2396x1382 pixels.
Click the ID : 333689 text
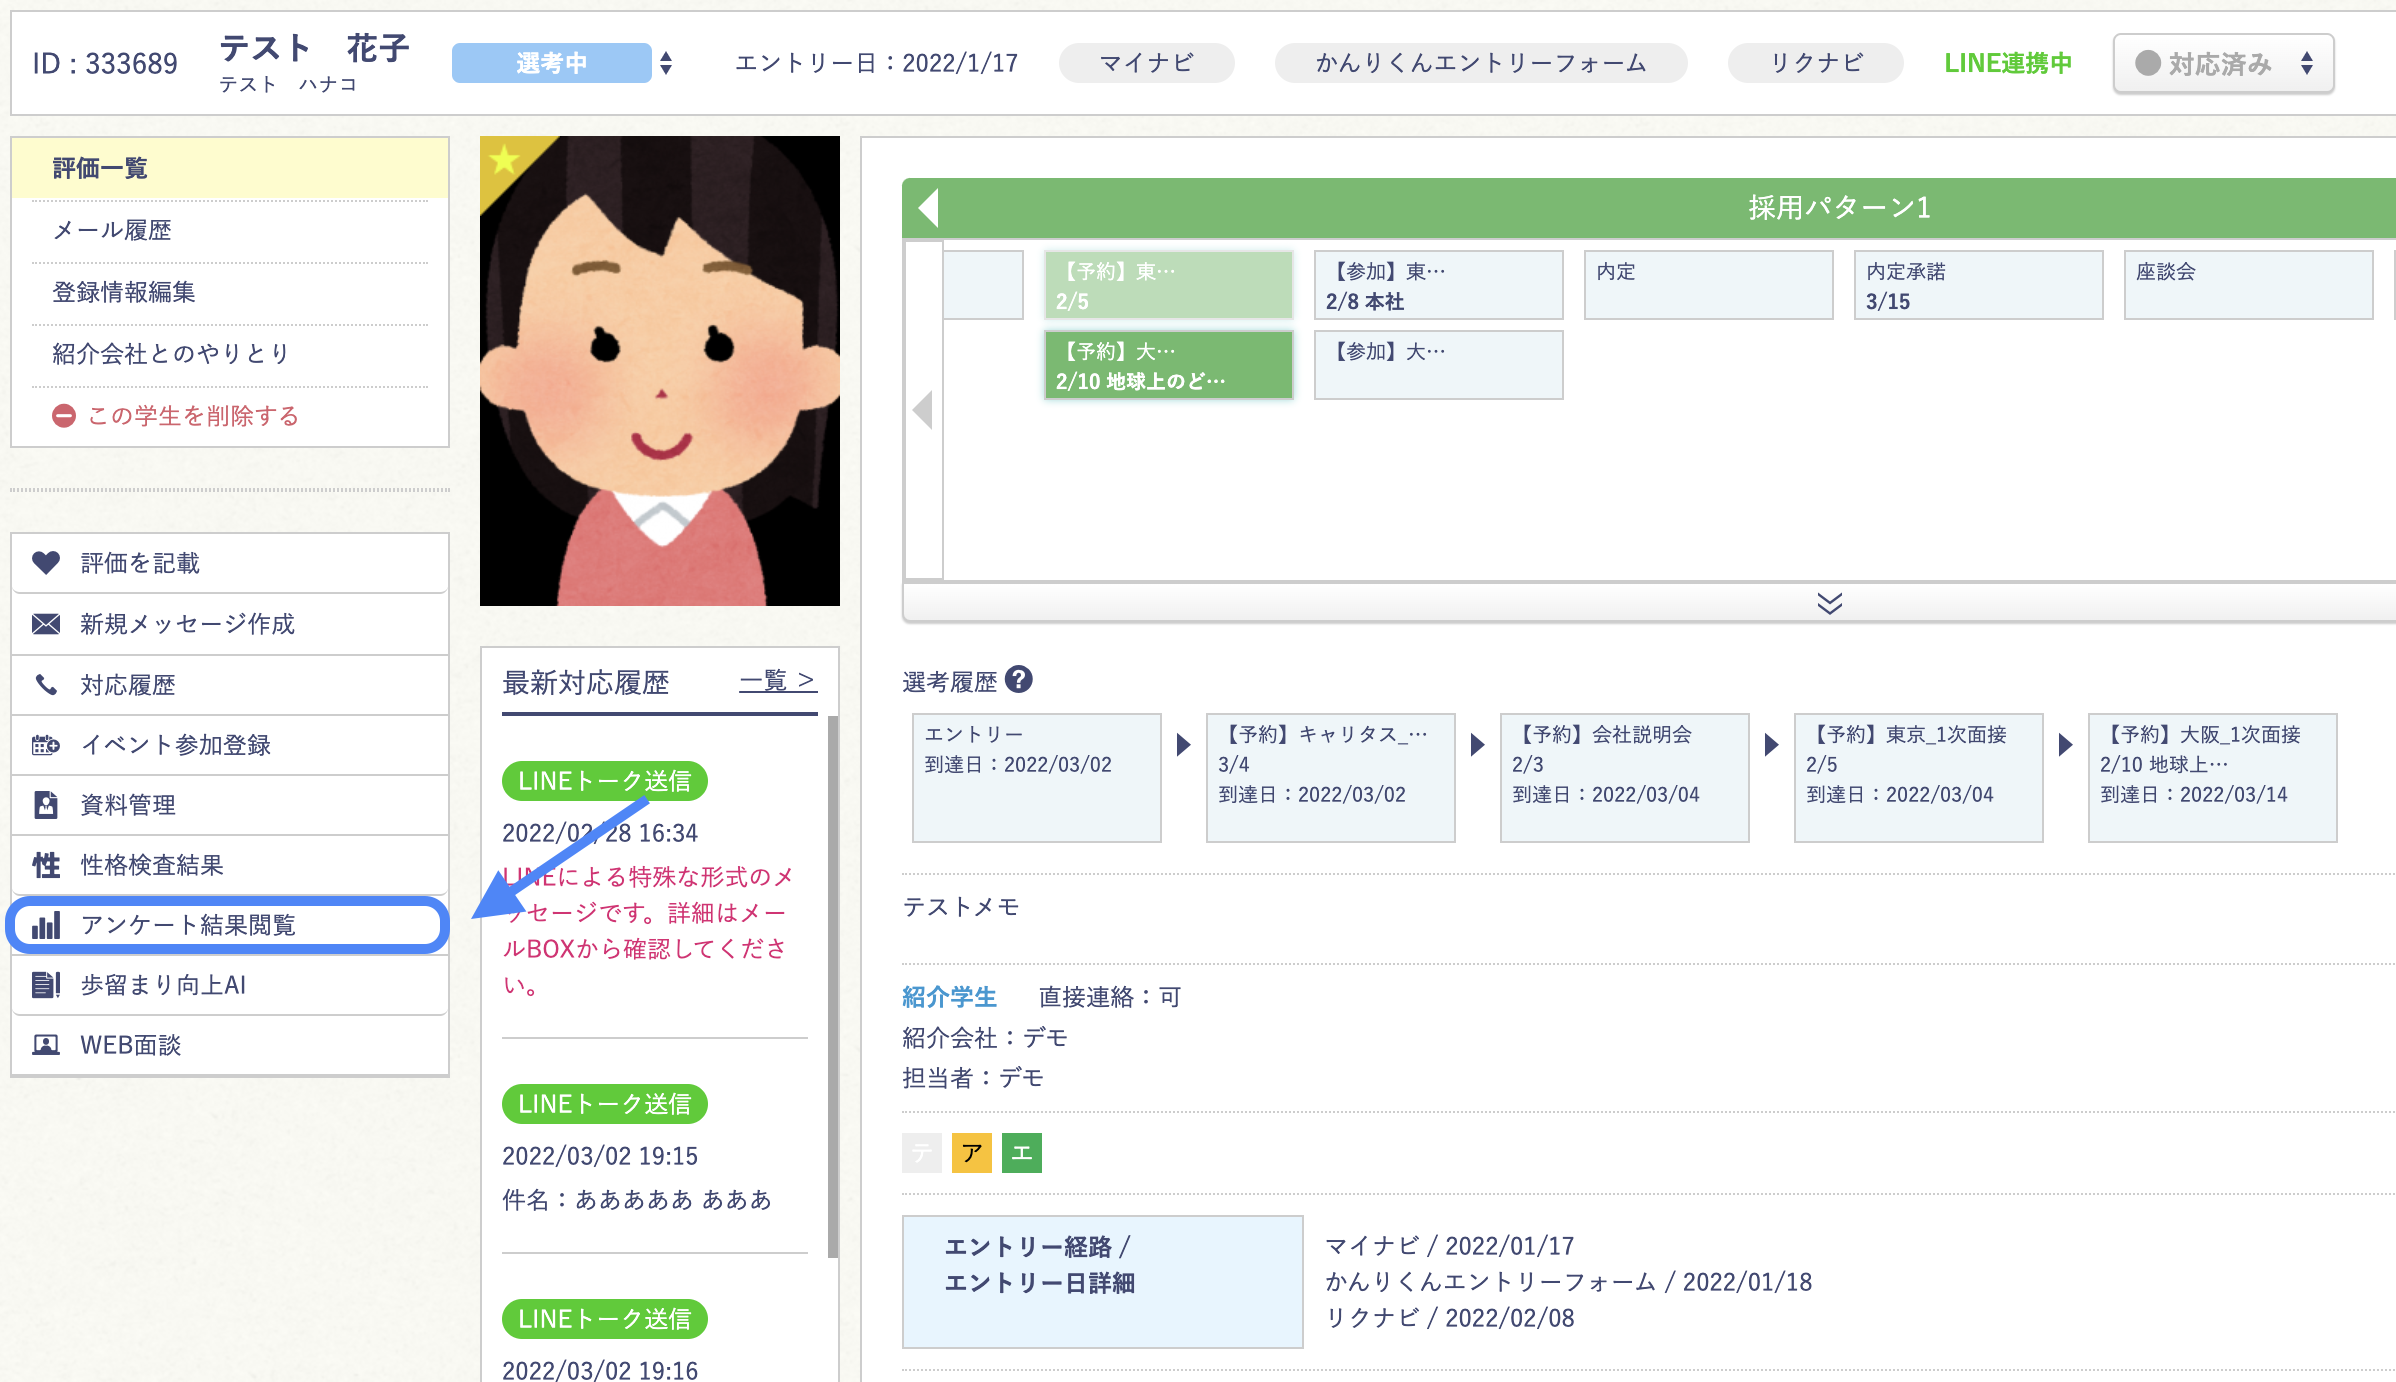[105, 63]
